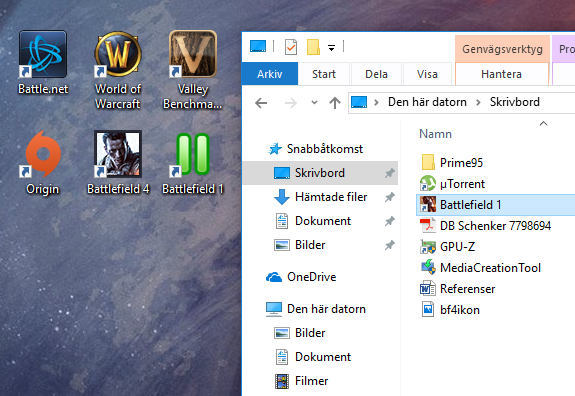
Task: Click the pin icon next to pinned Bilder
Action: pyautogui.click(x=389, y=245)
